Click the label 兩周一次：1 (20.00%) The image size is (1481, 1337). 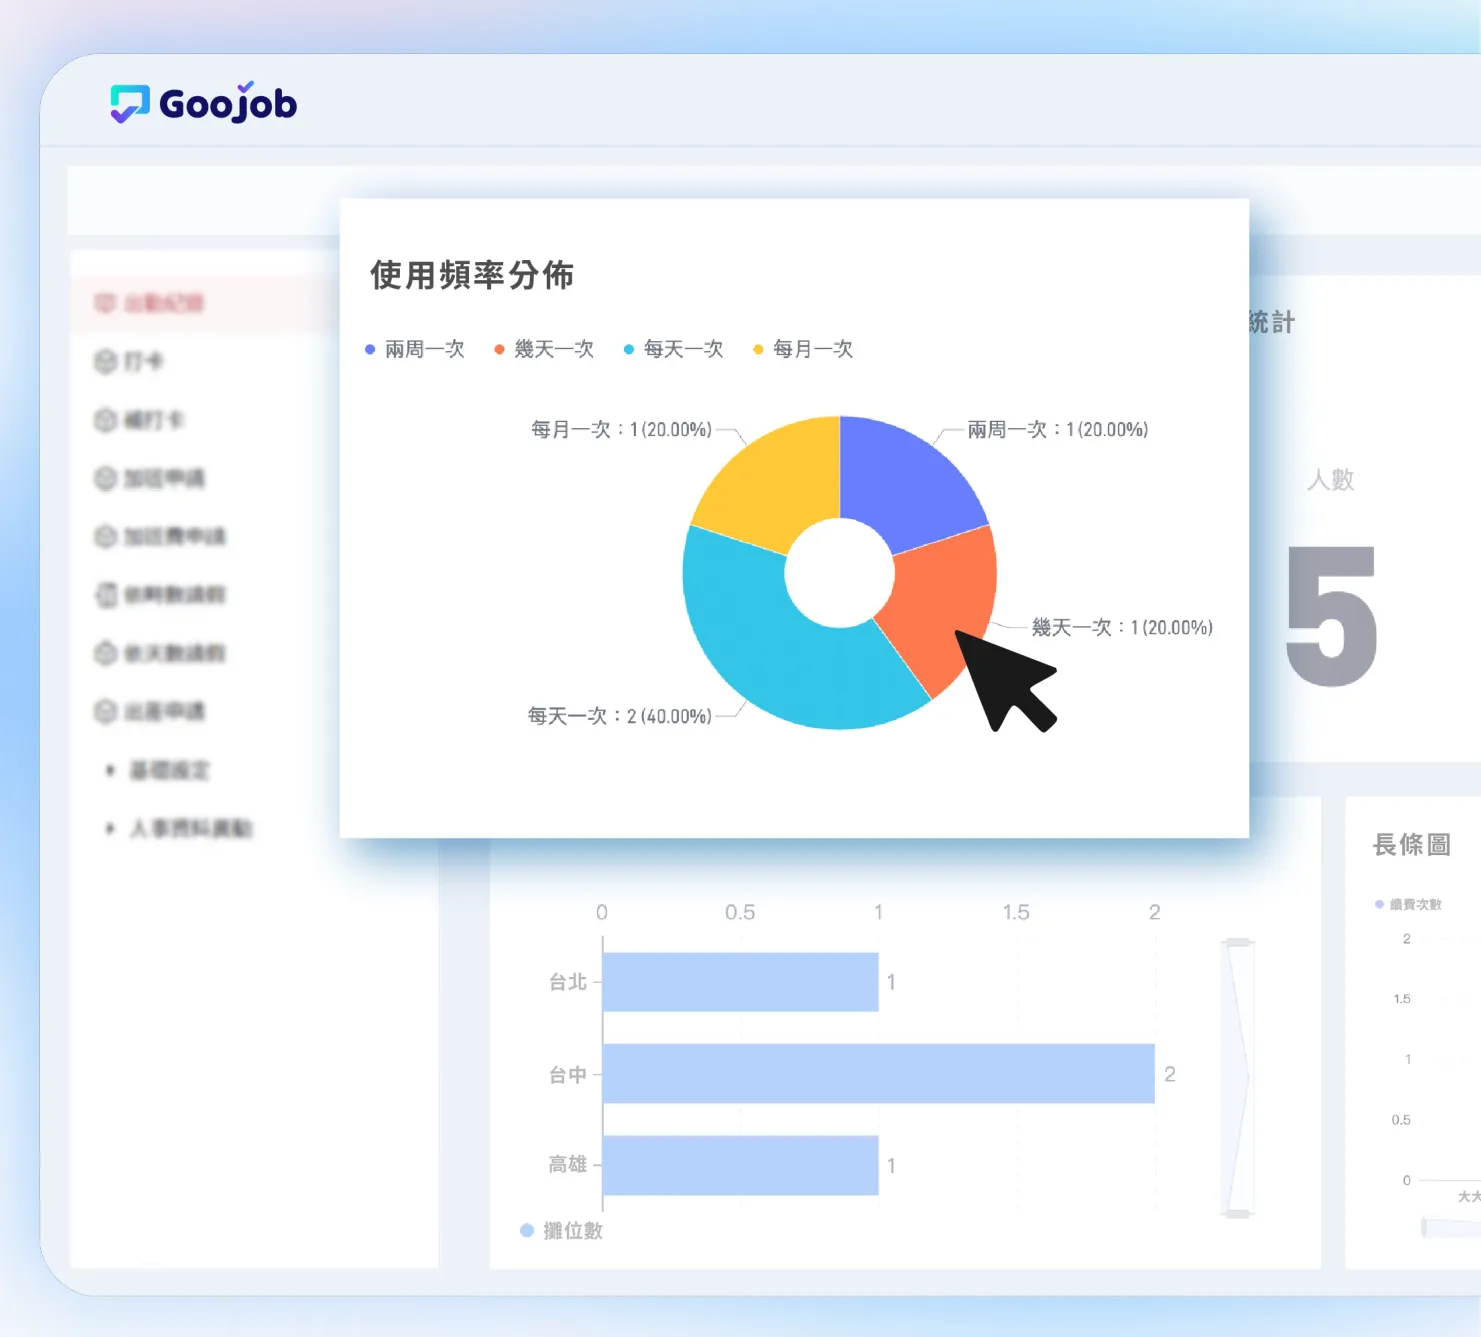pos(1058,430)
